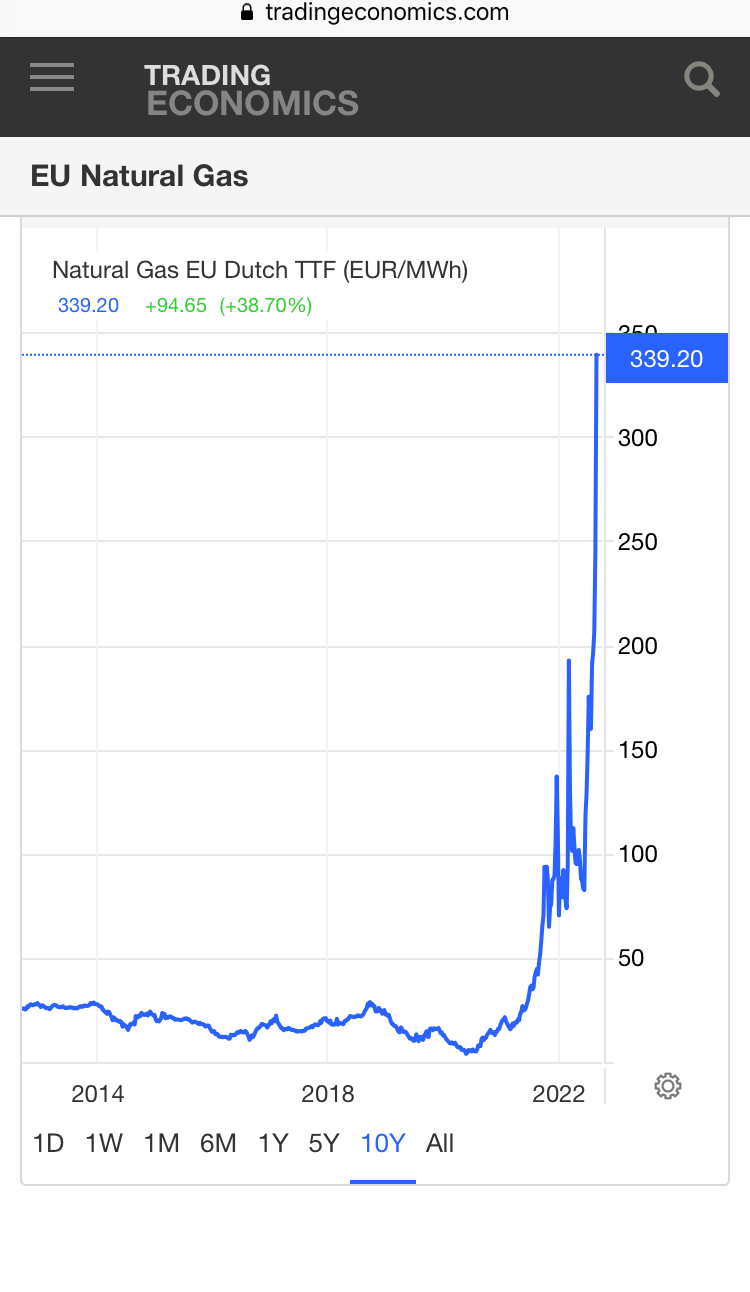Click the 2018 x-axis marker
This screenshot has width=750, height=1292.
328,1094
